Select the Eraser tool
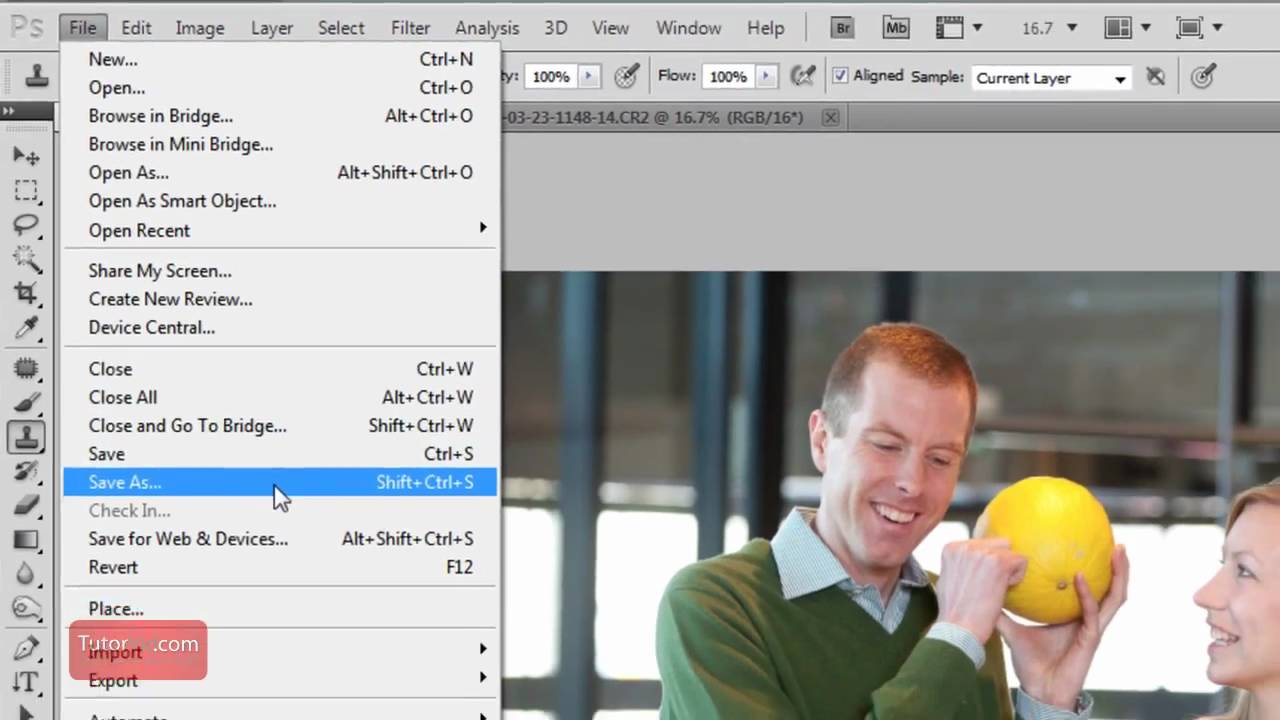Viewport: 1280px width, 720px height. click(x=26, y=505)
